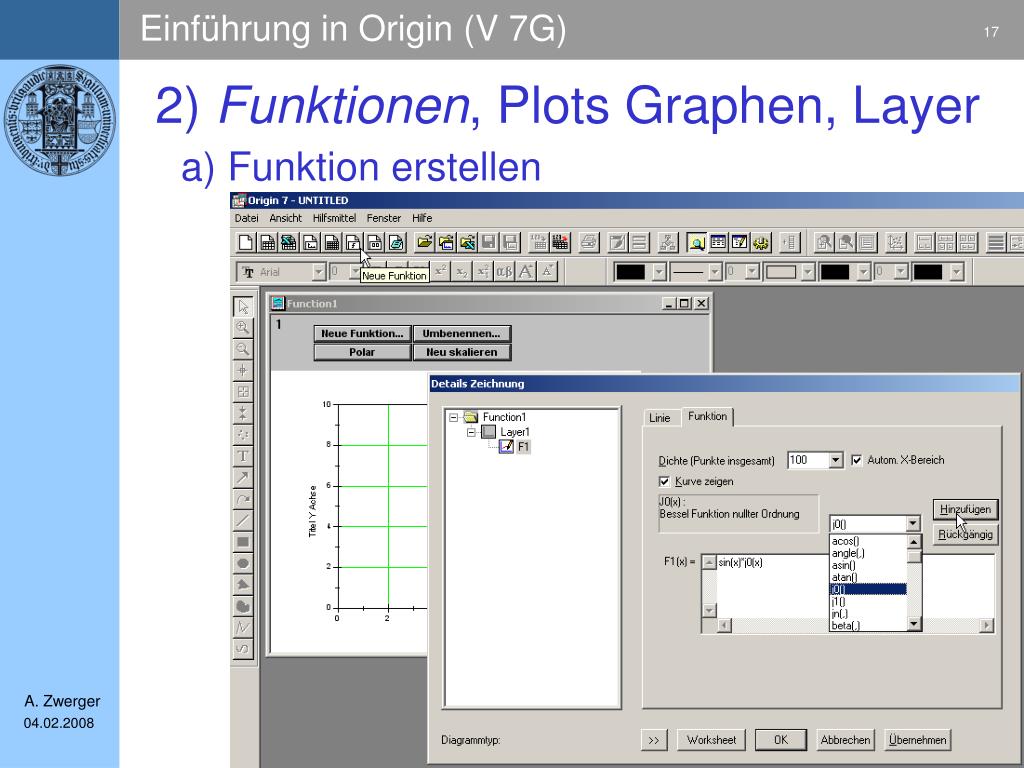Click the Umbenennen... button

click(x=462, y=334)
